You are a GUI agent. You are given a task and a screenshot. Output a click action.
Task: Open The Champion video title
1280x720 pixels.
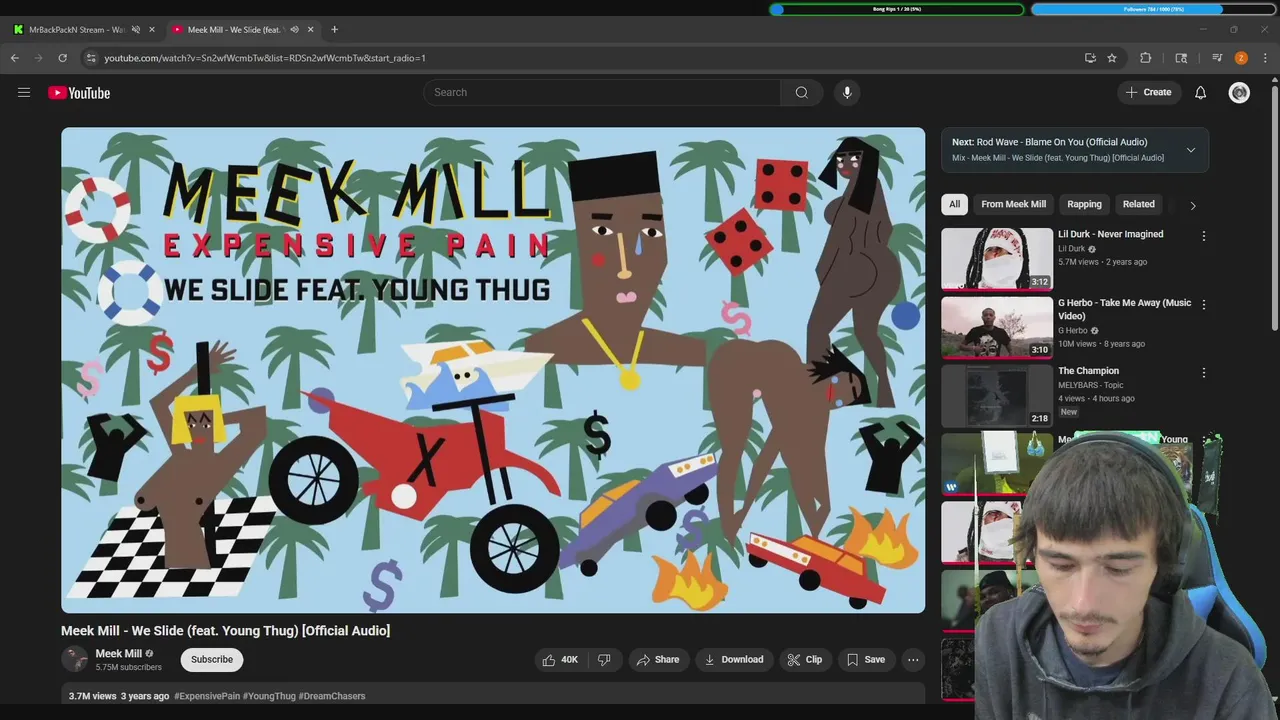[1089, 371]
